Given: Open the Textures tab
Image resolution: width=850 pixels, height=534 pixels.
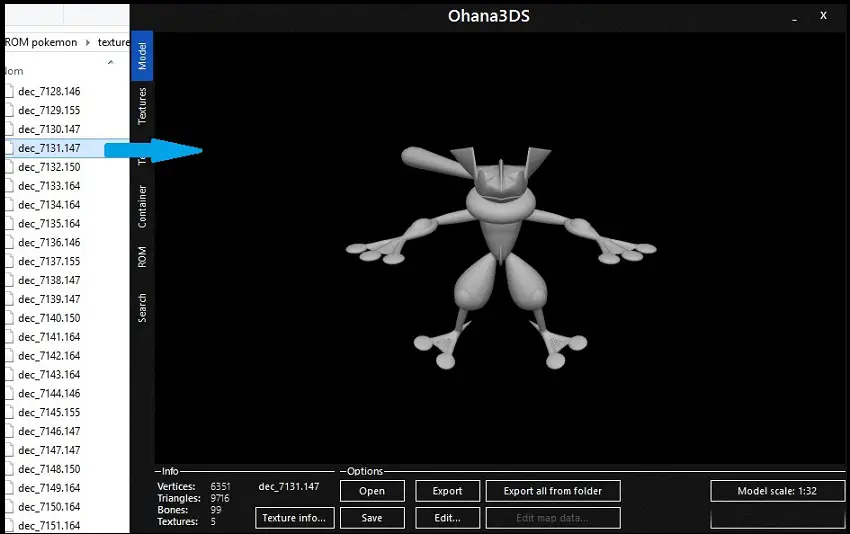Looking at the screenshot, I should pos(142,106).
